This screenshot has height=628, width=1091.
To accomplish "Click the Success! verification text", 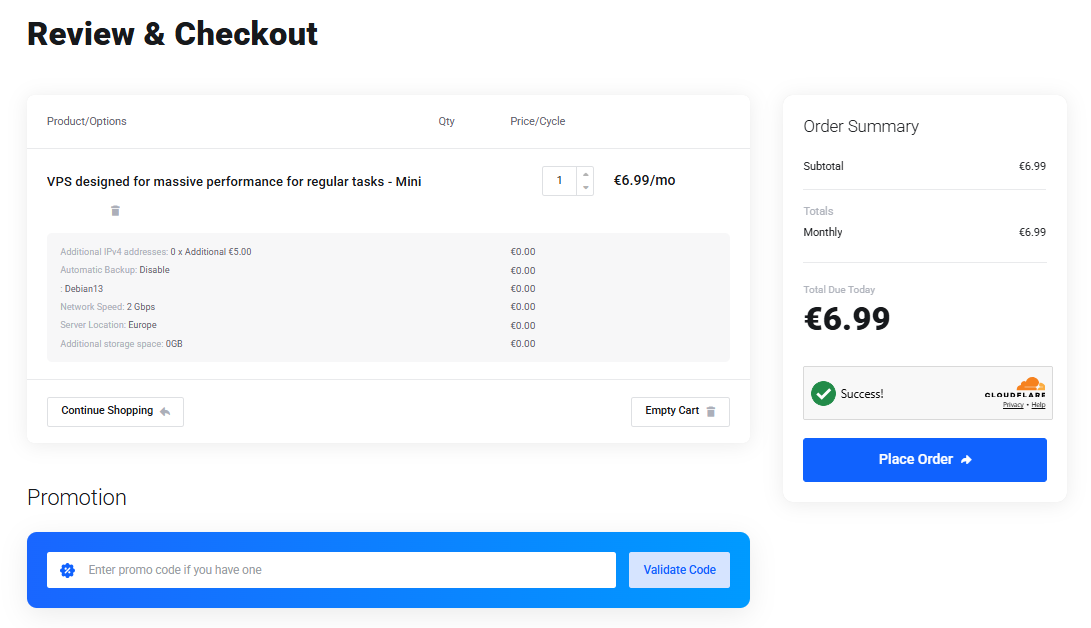I will click(x=862, y=394).
